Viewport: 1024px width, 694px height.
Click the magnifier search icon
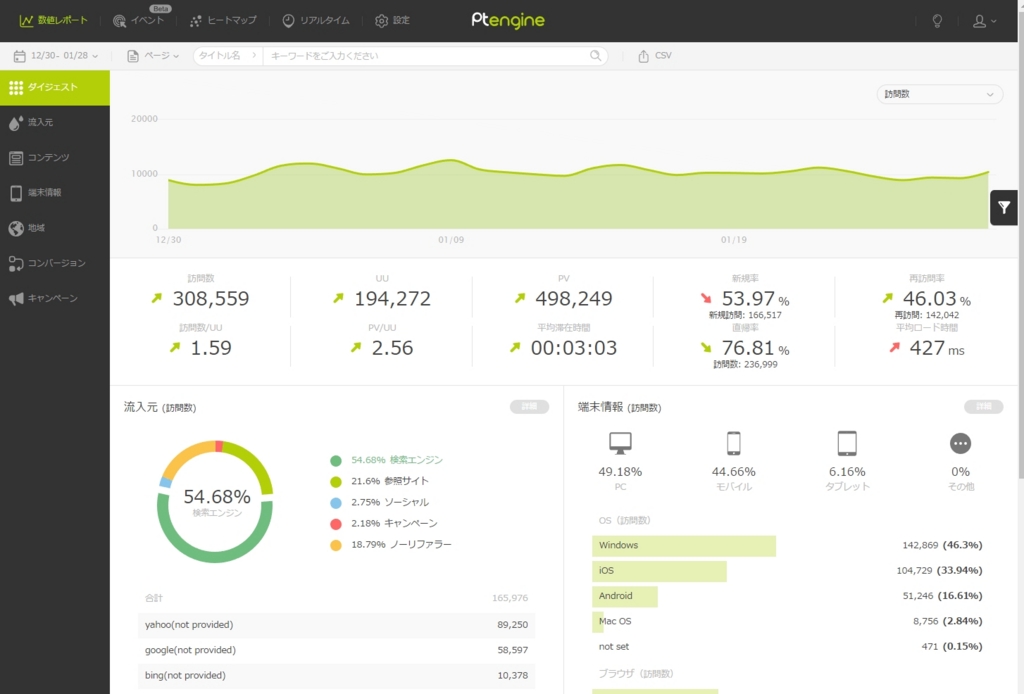coord(596,55)
